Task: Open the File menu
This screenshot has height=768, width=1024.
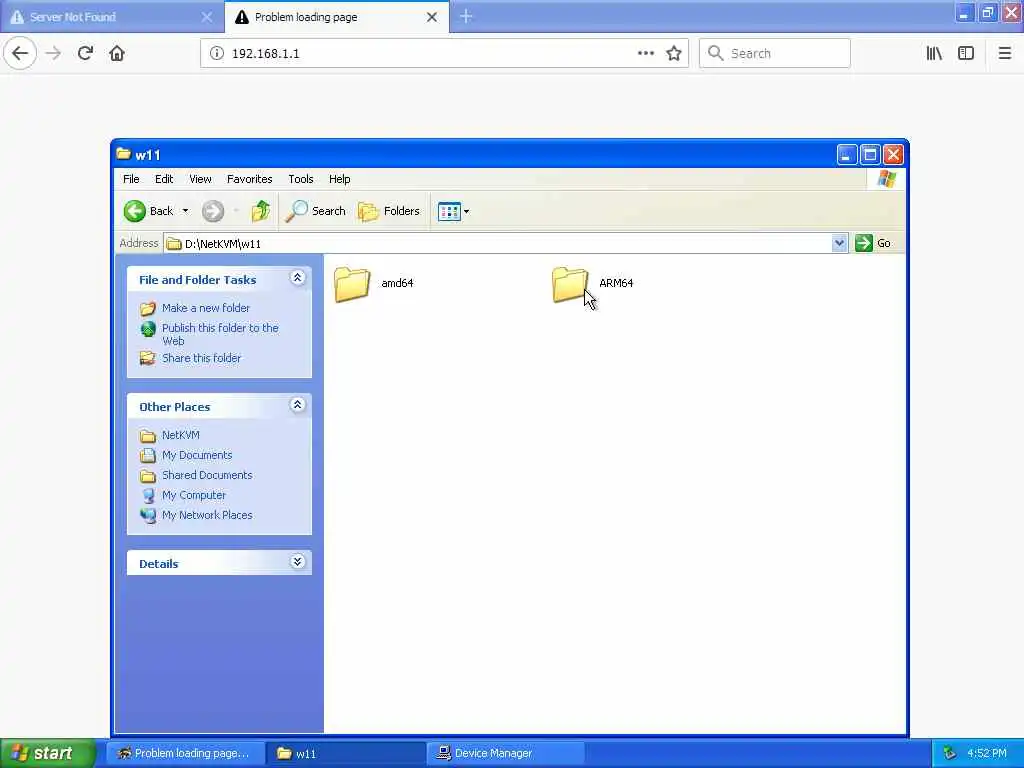Action: (131, 179)
